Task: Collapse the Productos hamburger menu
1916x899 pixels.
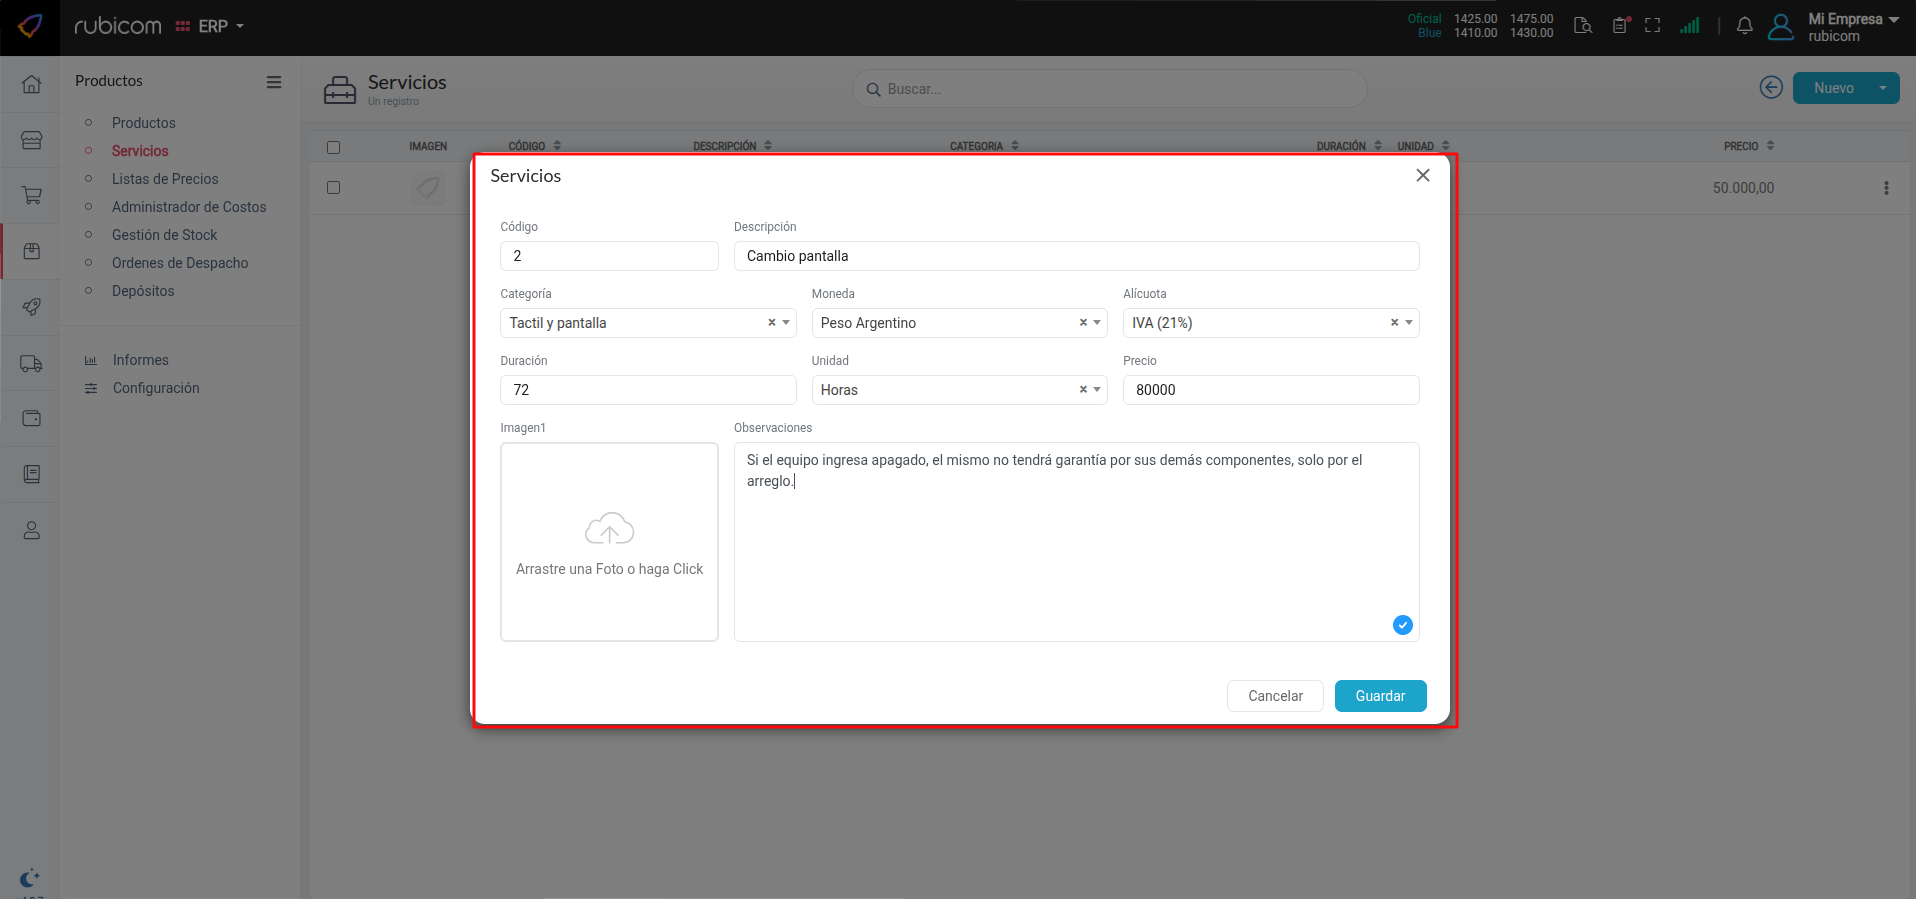Action: (x=273, y=82)
